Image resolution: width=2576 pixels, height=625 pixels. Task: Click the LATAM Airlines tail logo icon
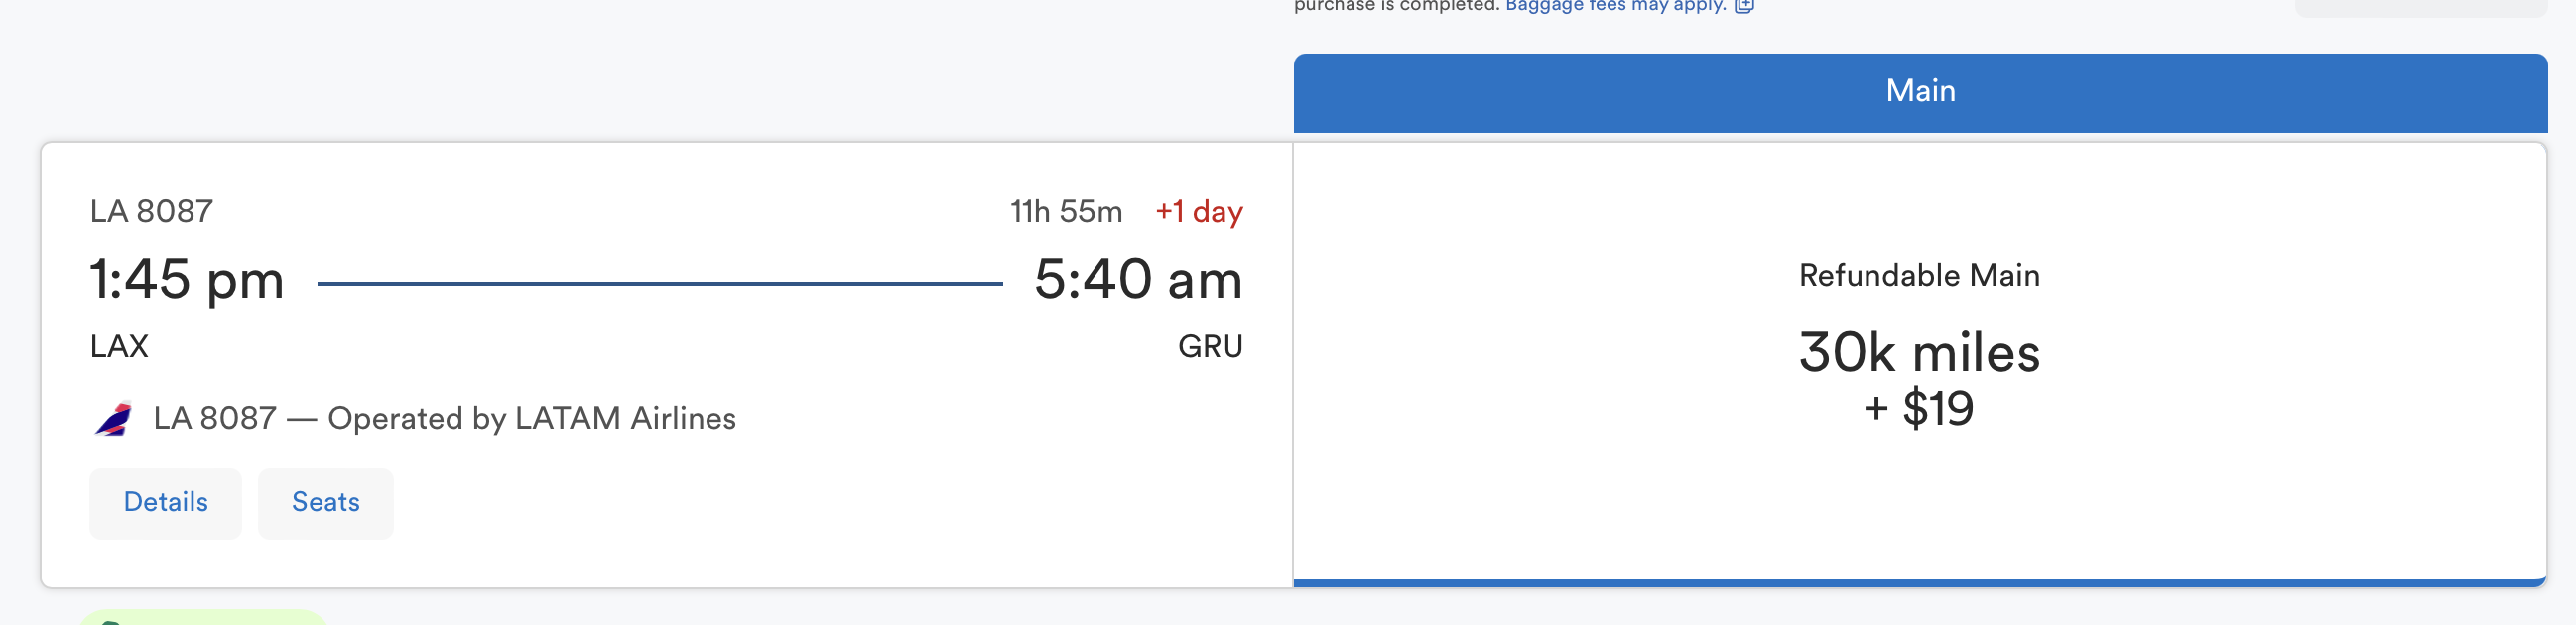[x=113, y=418]
